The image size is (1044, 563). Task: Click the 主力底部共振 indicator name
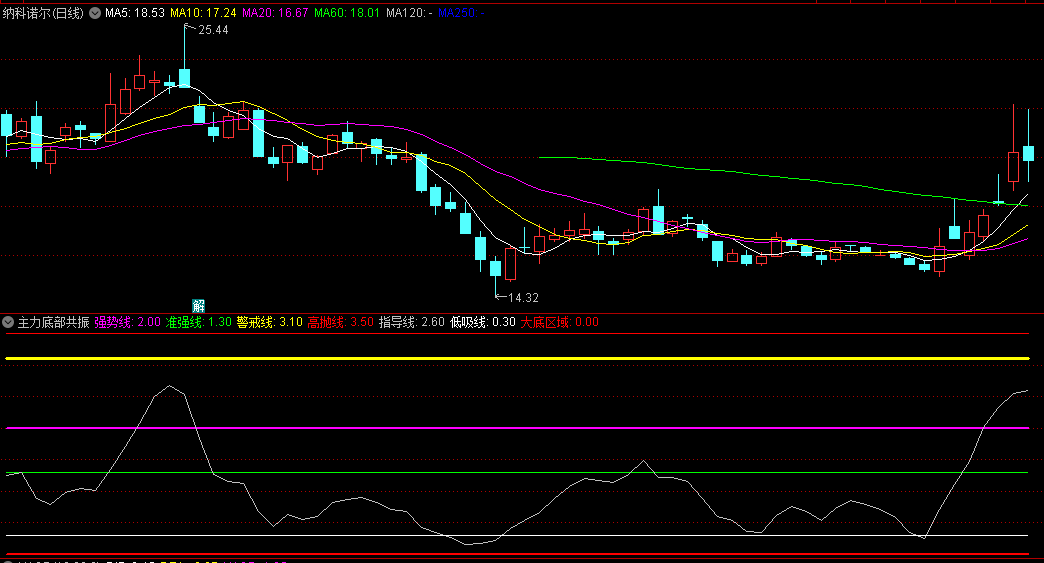pos(53,322)
